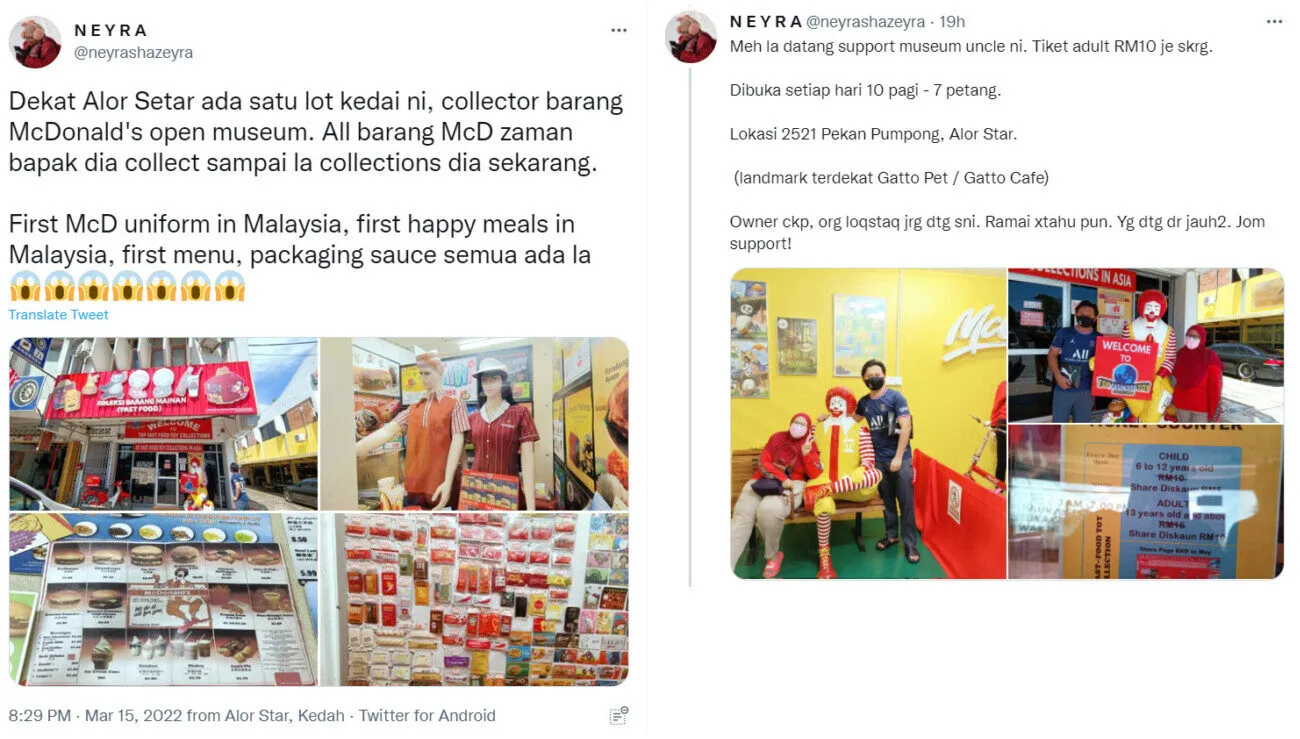
Task: Click the 19h timestamp on the right tweet
Action: pyautogui.click(x=951, y=21)
